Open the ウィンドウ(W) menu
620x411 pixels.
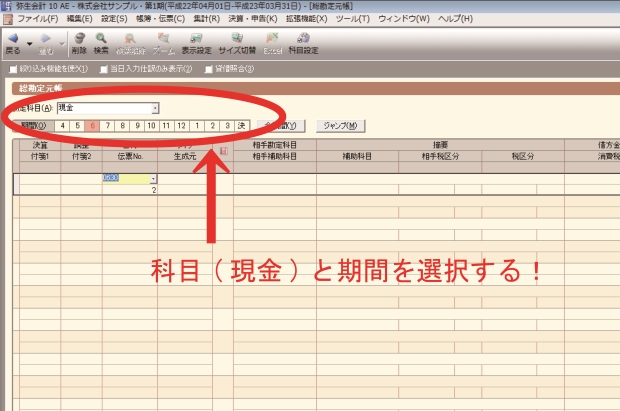(x=404, y=19)
